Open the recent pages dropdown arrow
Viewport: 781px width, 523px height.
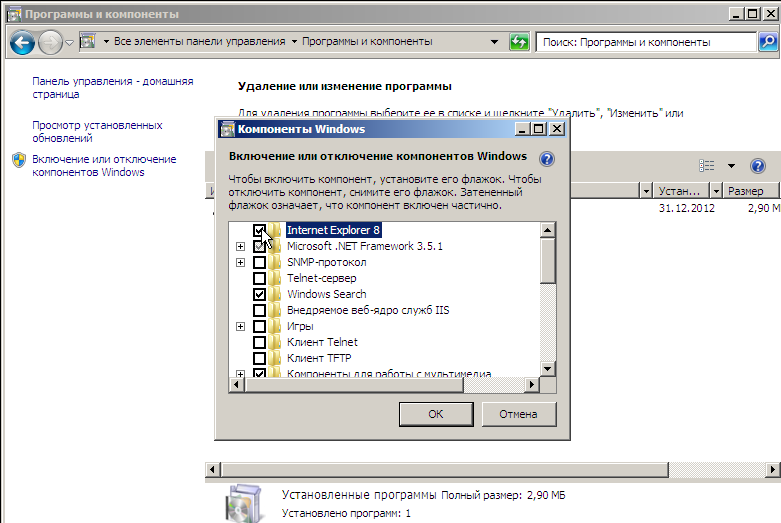pos(70,43)
